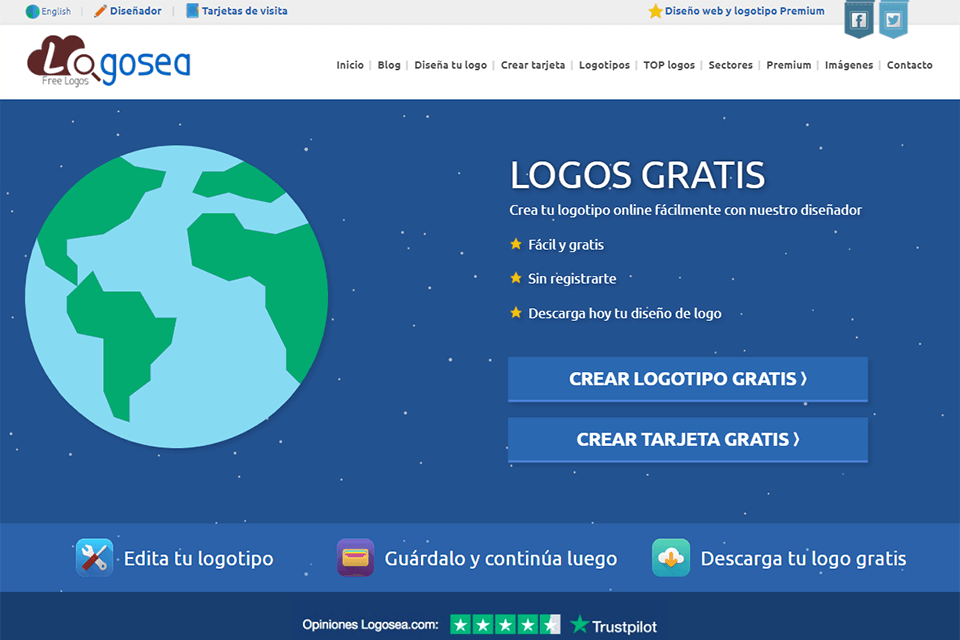Open the Twitter profile icon
This screenshot has width=960, height=640.
coord(893,20)
